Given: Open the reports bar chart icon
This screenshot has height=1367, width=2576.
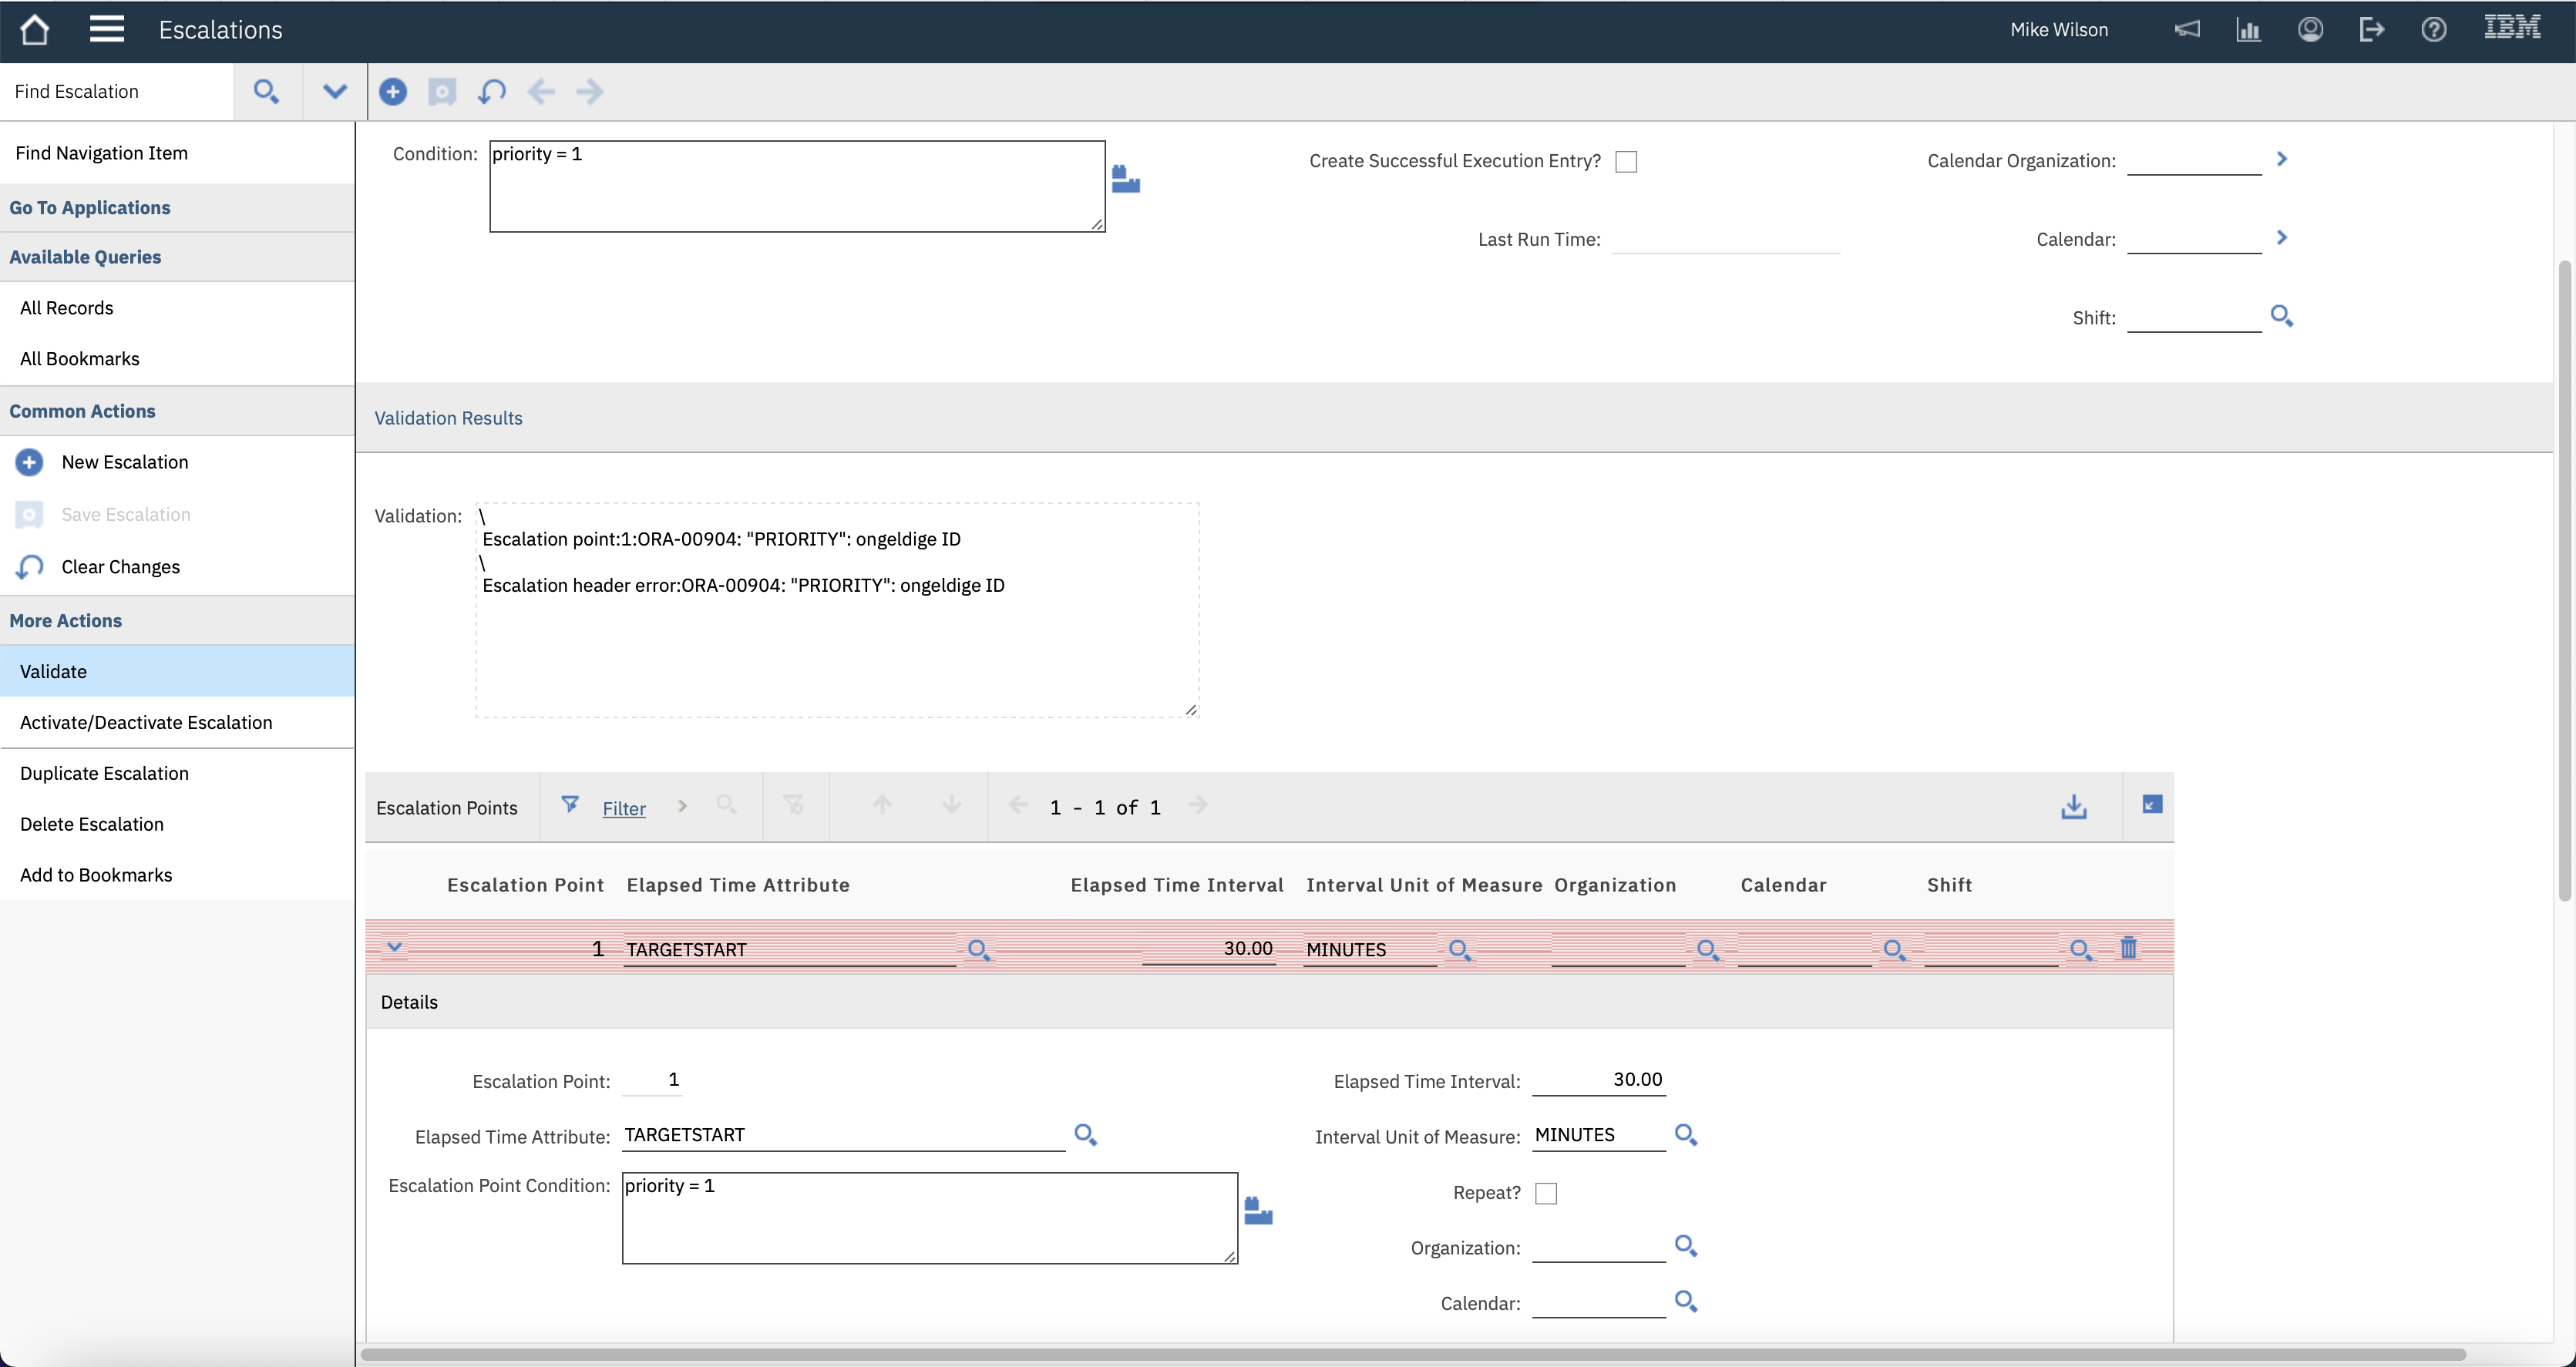Looking at the screenshot, I should [x=2248, y=29].
